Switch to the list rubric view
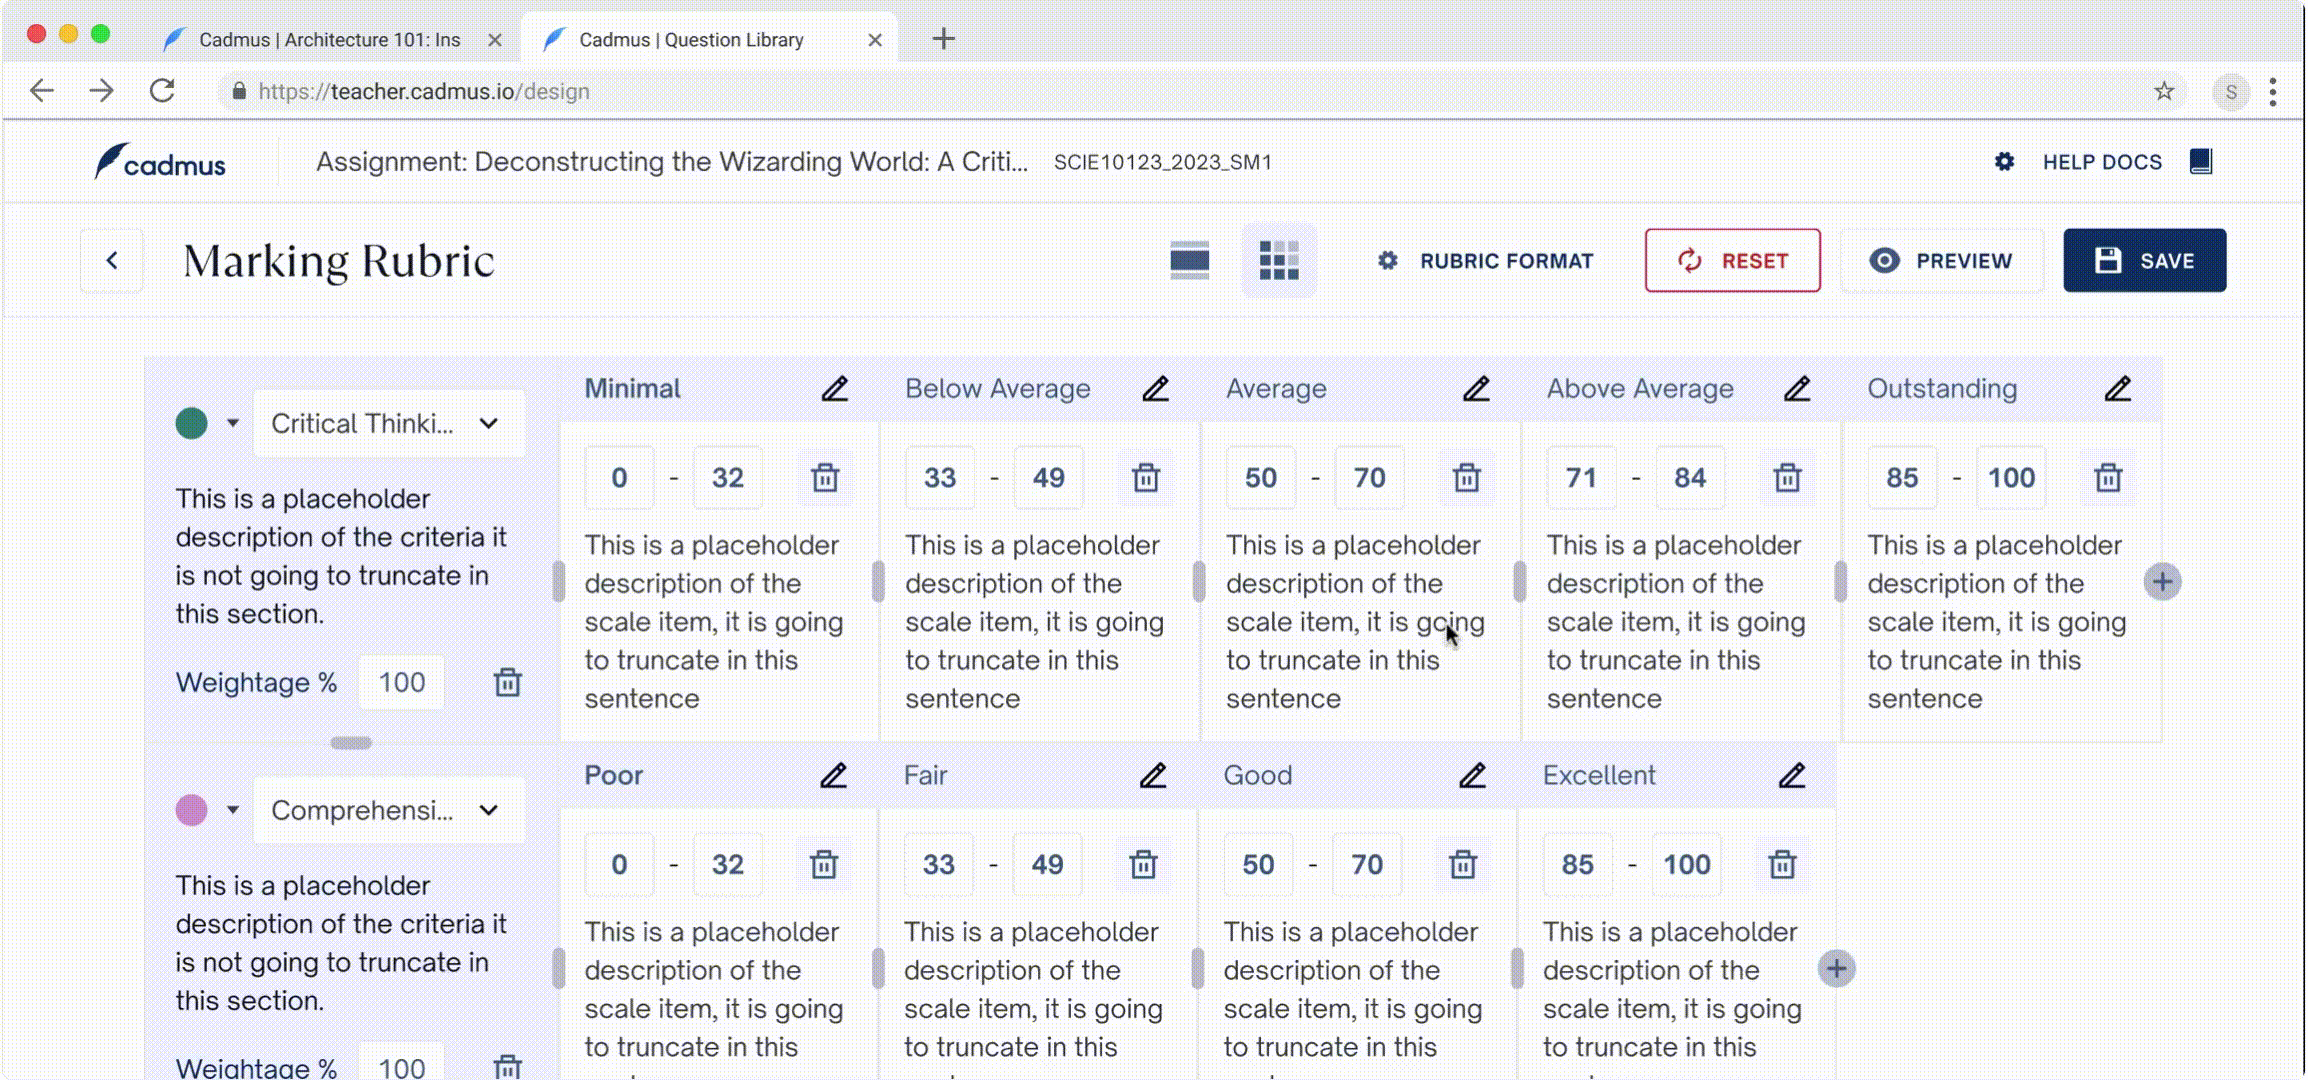Screen dimensions: 2308x1080 point(1189,261)
